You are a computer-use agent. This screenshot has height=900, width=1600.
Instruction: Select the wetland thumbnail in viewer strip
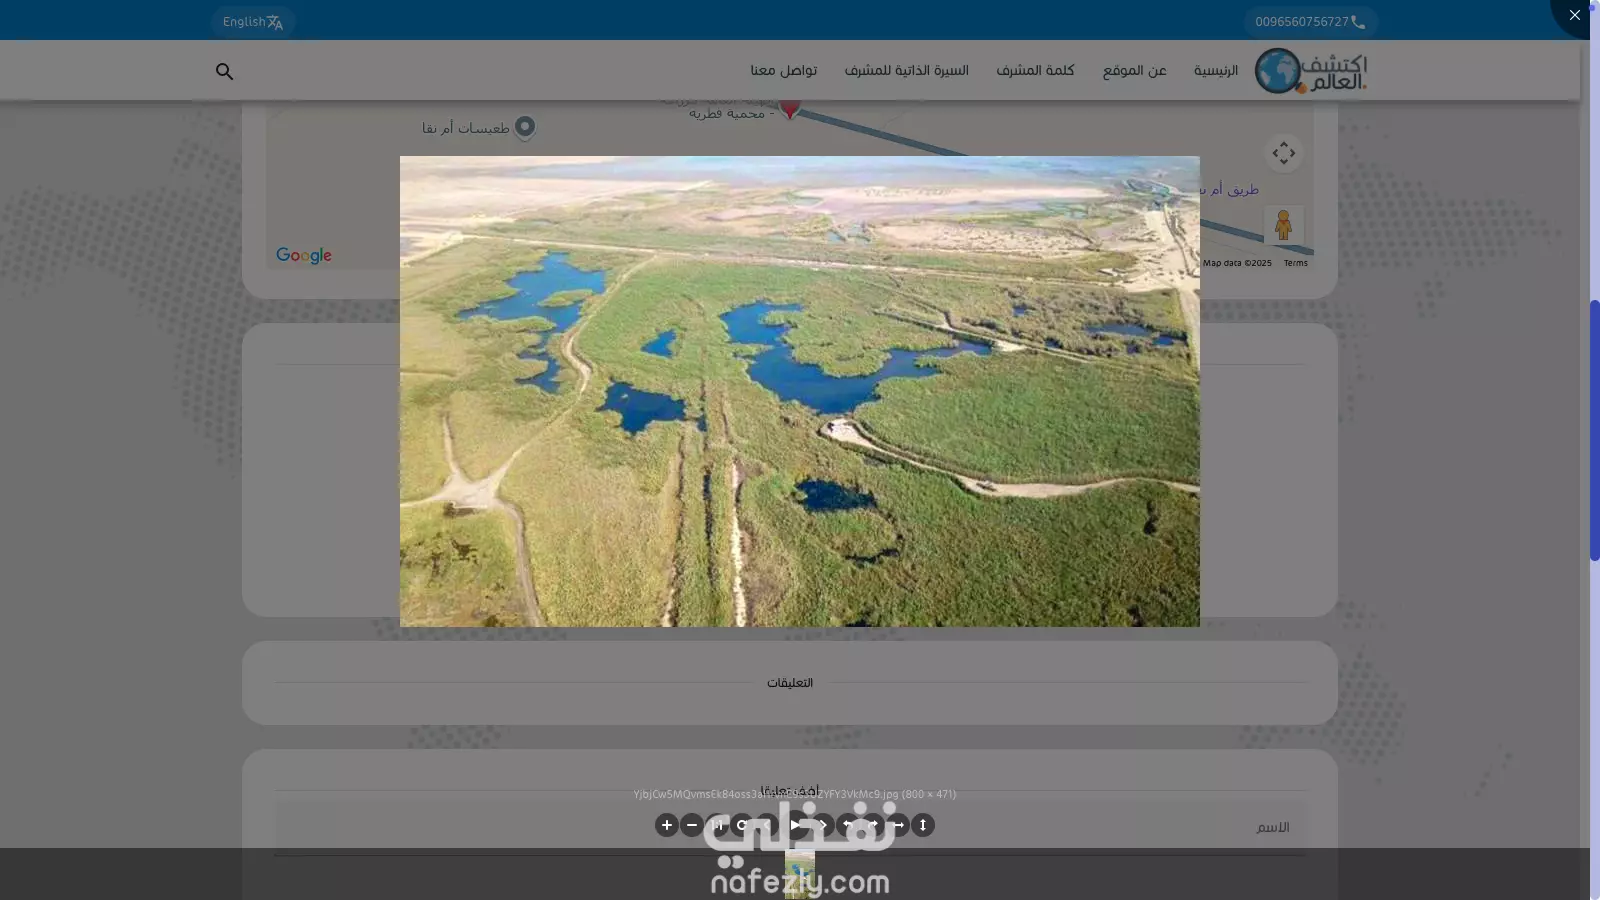tap(799, 874)
